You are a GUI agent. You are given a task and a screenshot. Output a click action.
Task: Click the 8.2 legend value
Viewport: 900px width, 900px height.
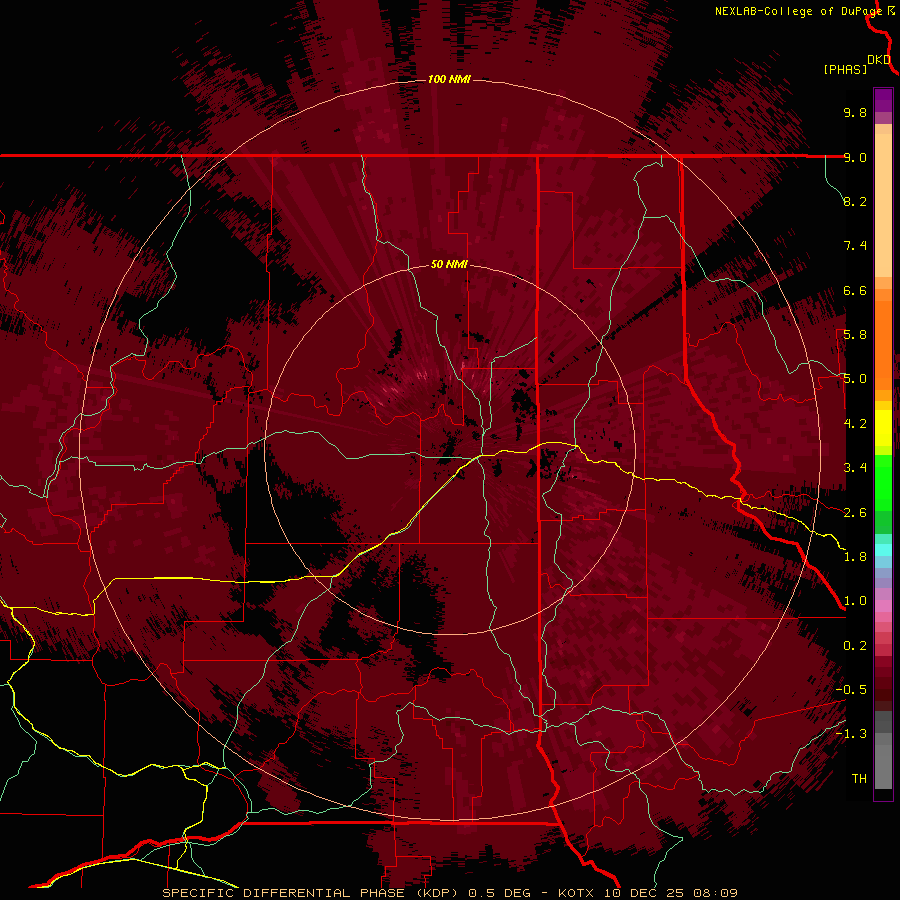click(855, 201)
